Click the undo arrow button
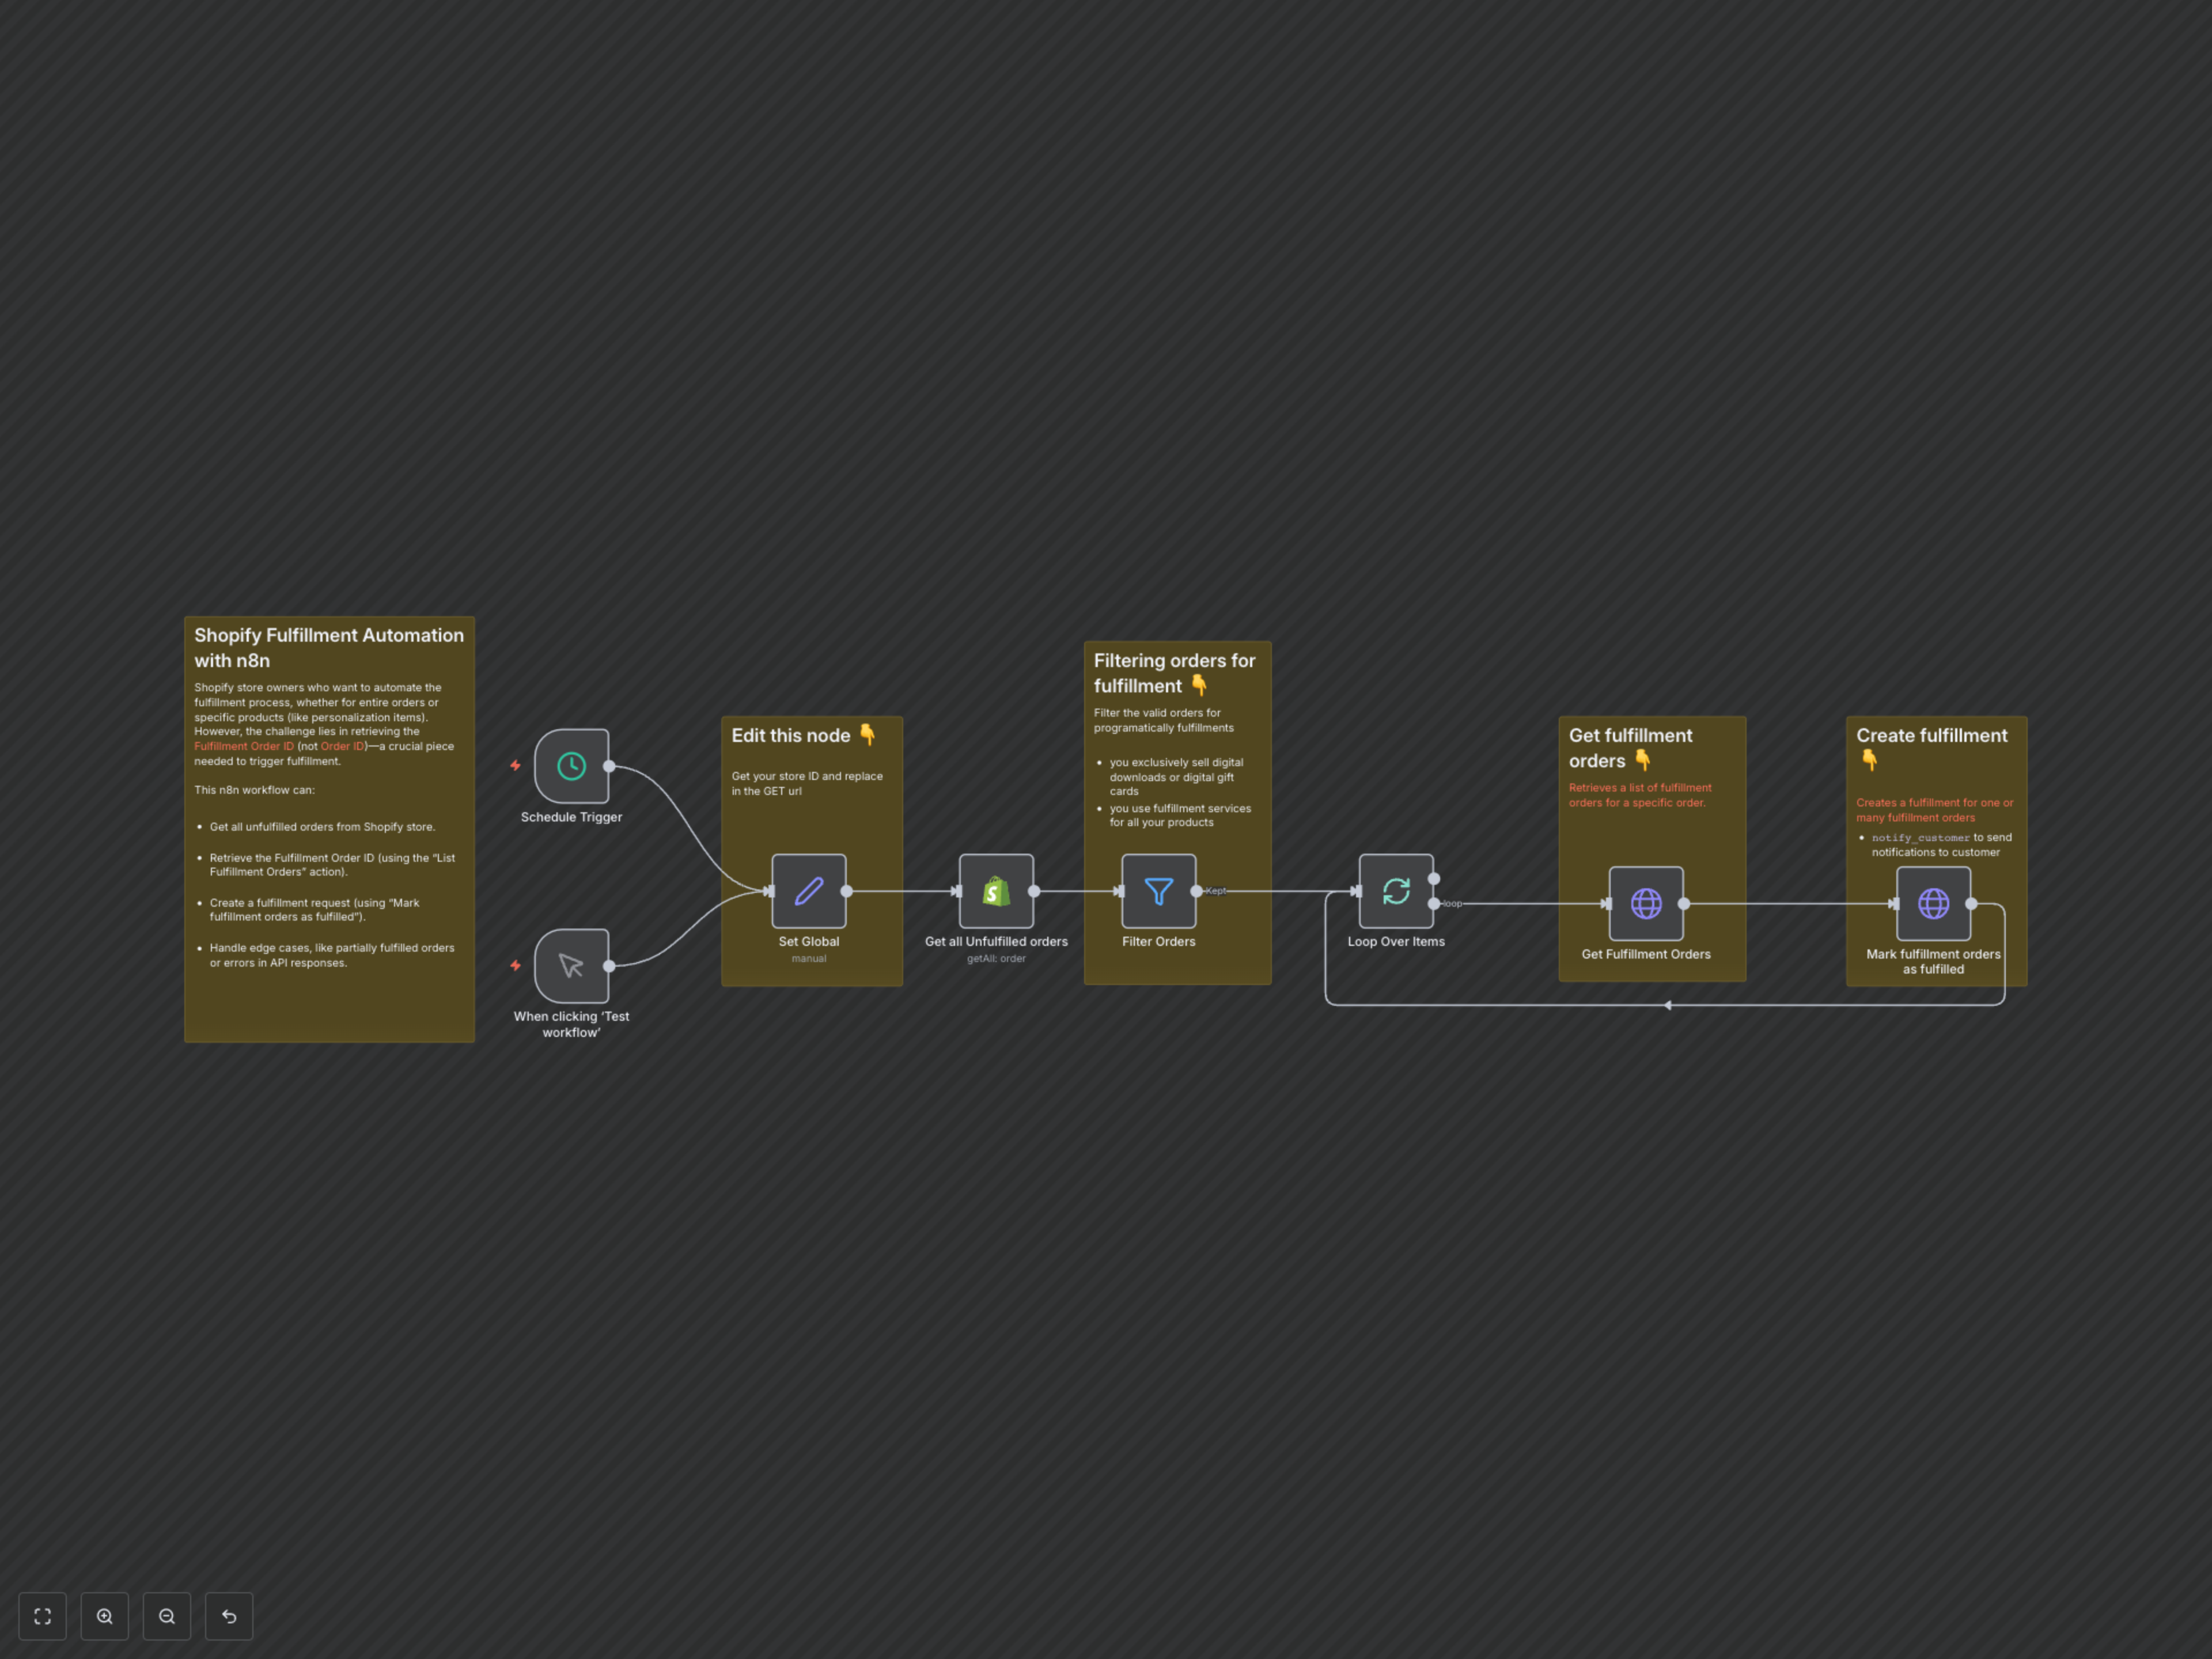This screenshot has width=2212, height=1659. pyautogui.click(x=229, y=1616)
